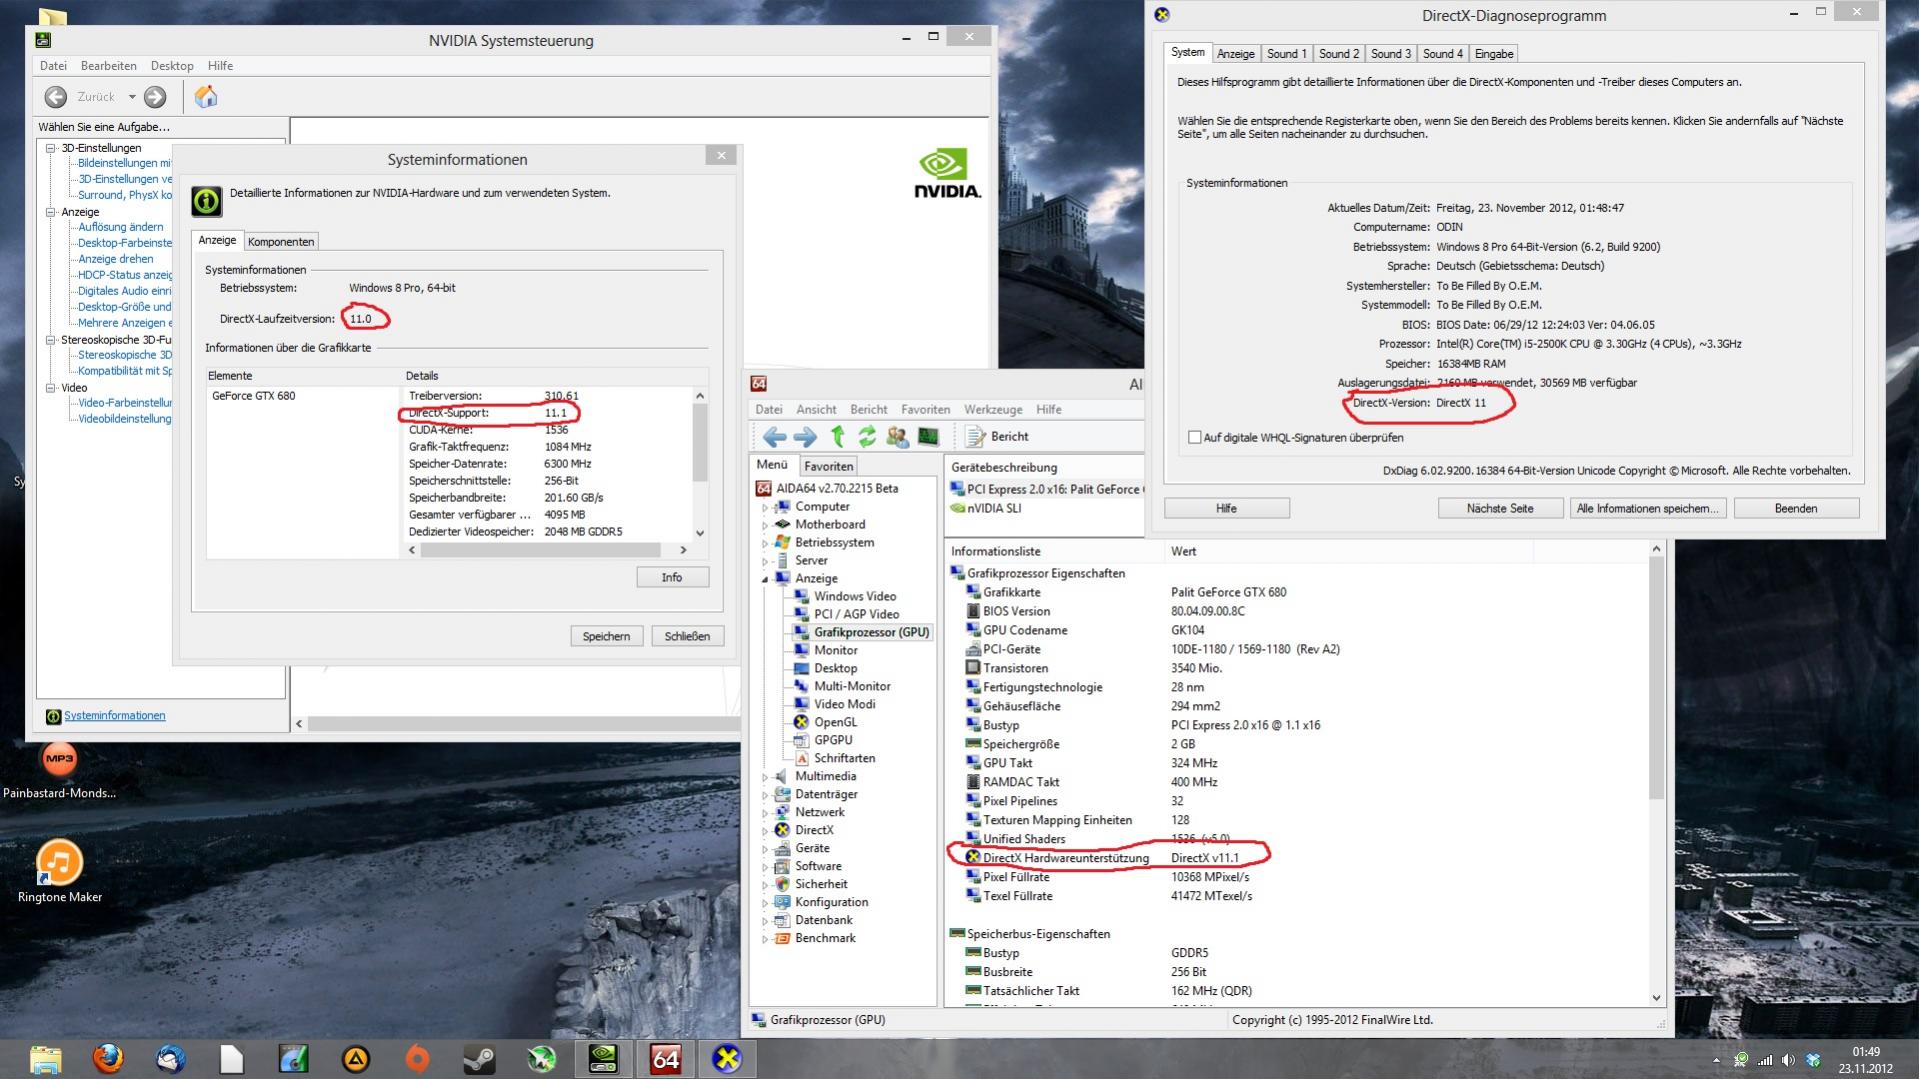Click NVIDIA control panel back arrow

coord(56,97)
